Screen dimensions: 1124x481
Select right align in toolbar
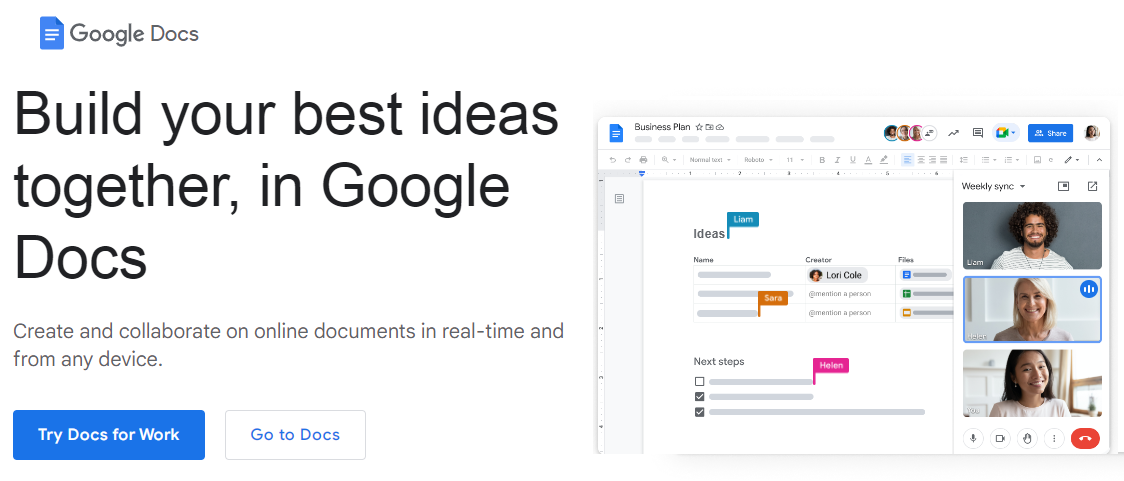[x=933, y=160]
